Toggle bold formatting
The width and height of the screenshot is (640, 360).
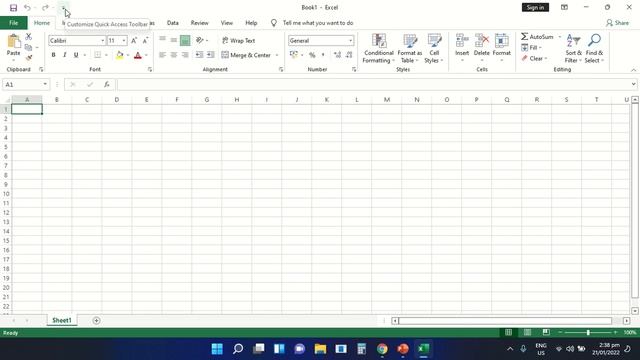(x=53, y=55)
